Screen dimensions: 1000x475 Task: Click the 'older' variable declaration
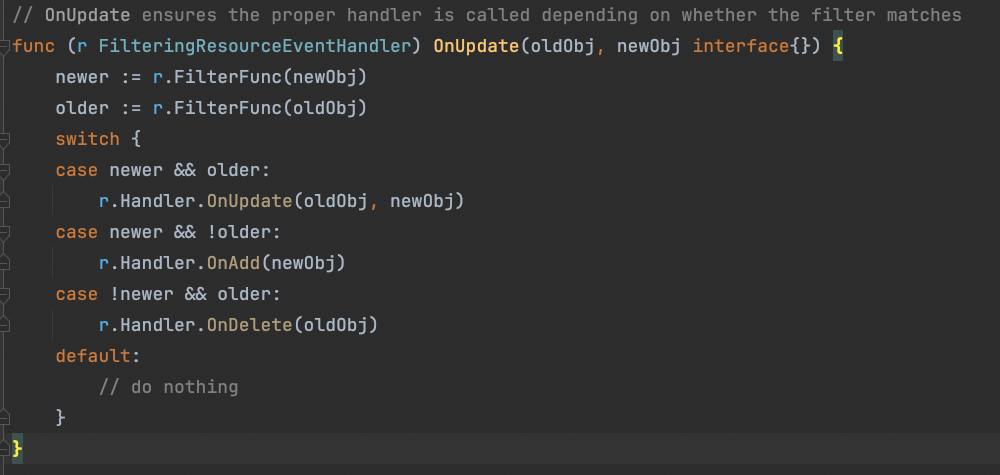click(x=76, y=109)
